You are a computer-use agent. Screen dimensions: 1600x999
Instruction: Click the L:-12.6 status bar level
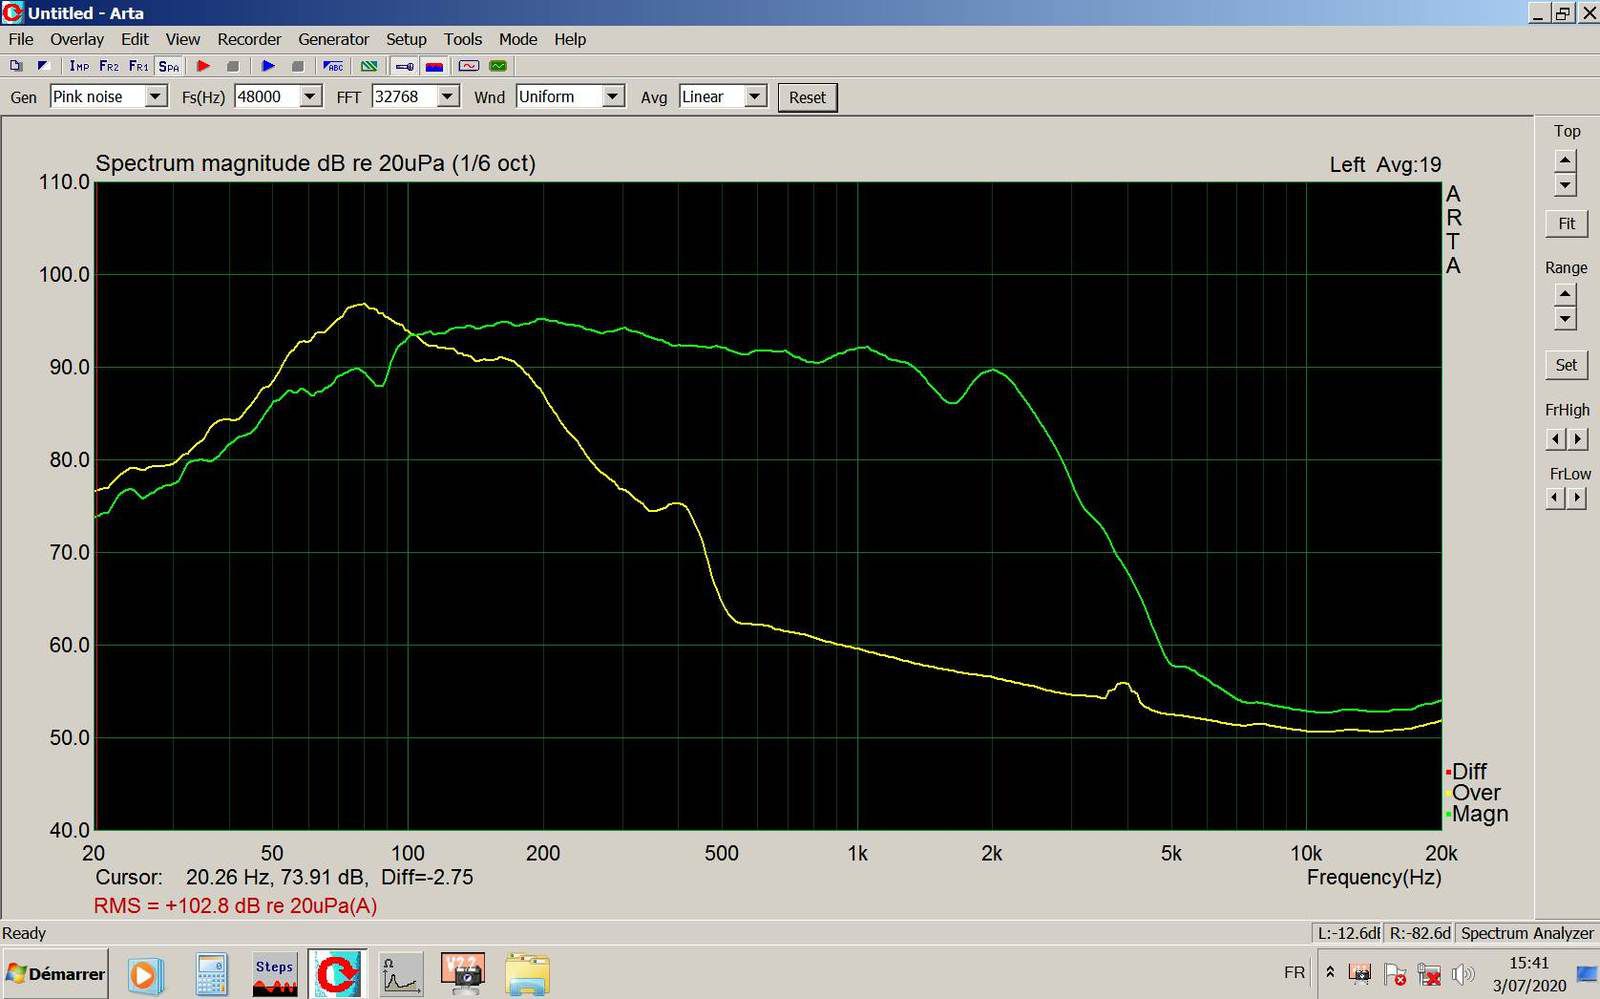[1348, 933]
